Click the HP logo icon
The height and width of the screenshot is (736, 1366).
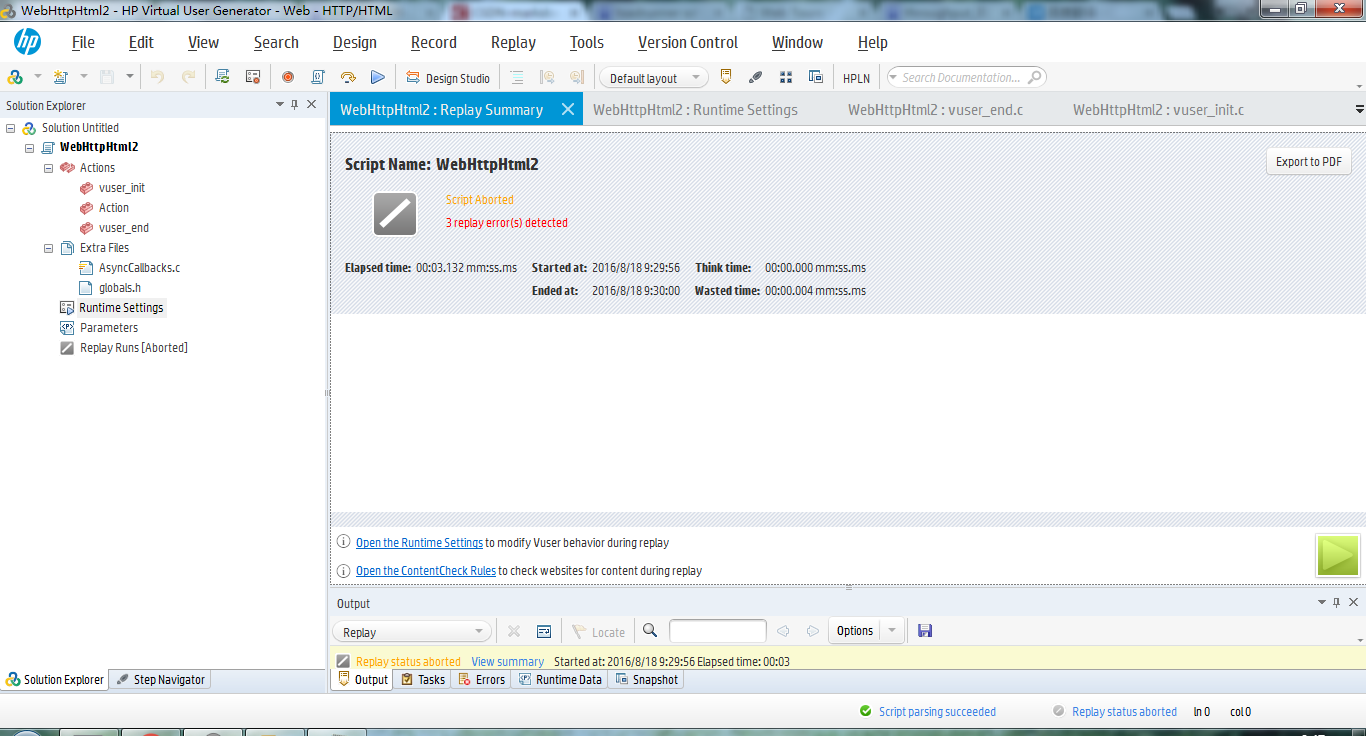(27, 42)
